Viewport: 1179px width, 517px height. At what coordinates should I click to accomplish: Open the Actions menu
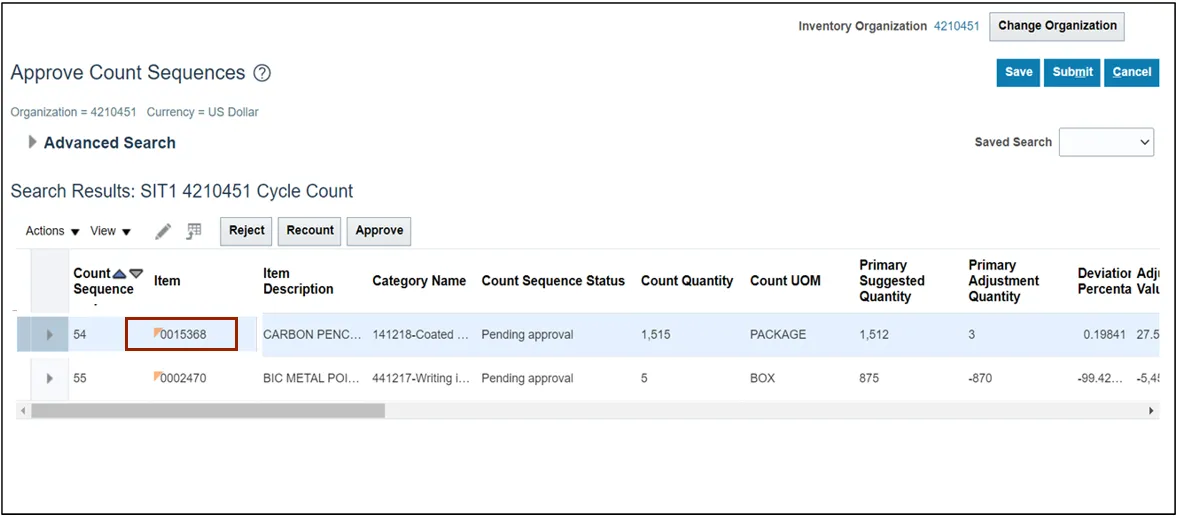pos(53,231)
